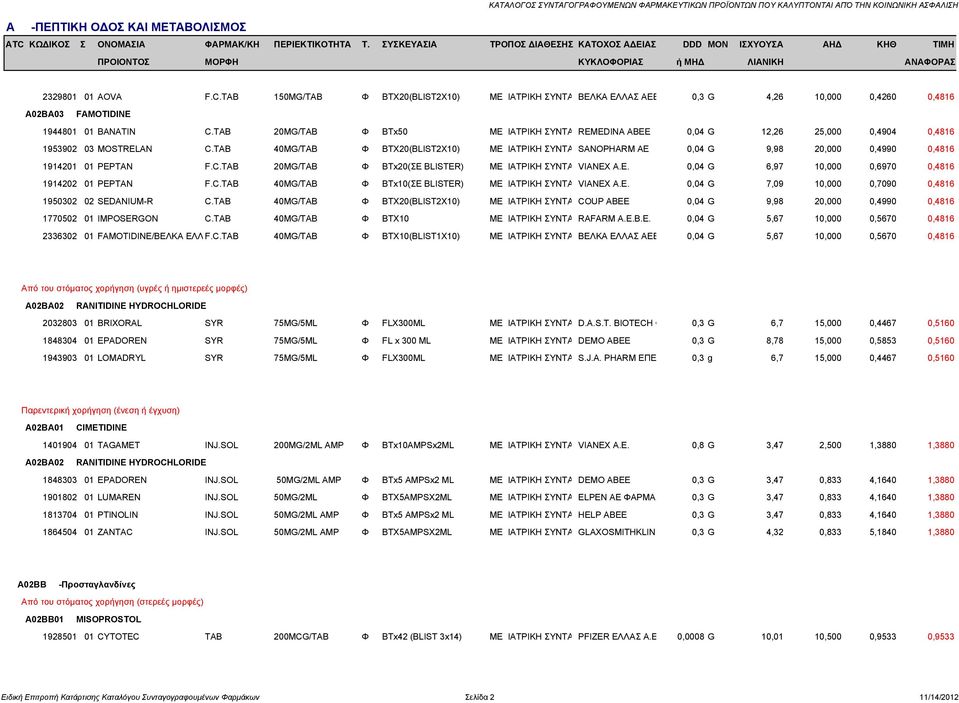Click product name TAGAMET
This screenshot has height=703, width=959.
[x=119, y=445]
